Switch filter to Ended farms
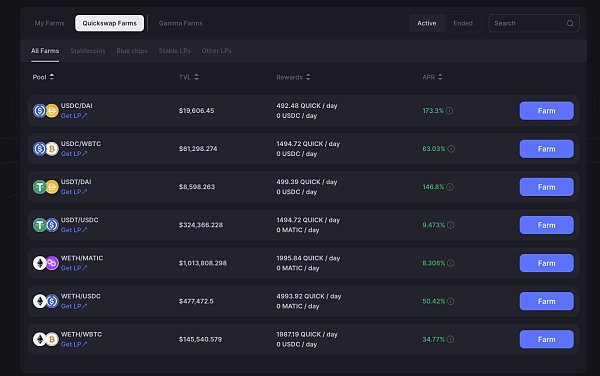Viewport: 600px width, 376px height. [x=463, y=23]
